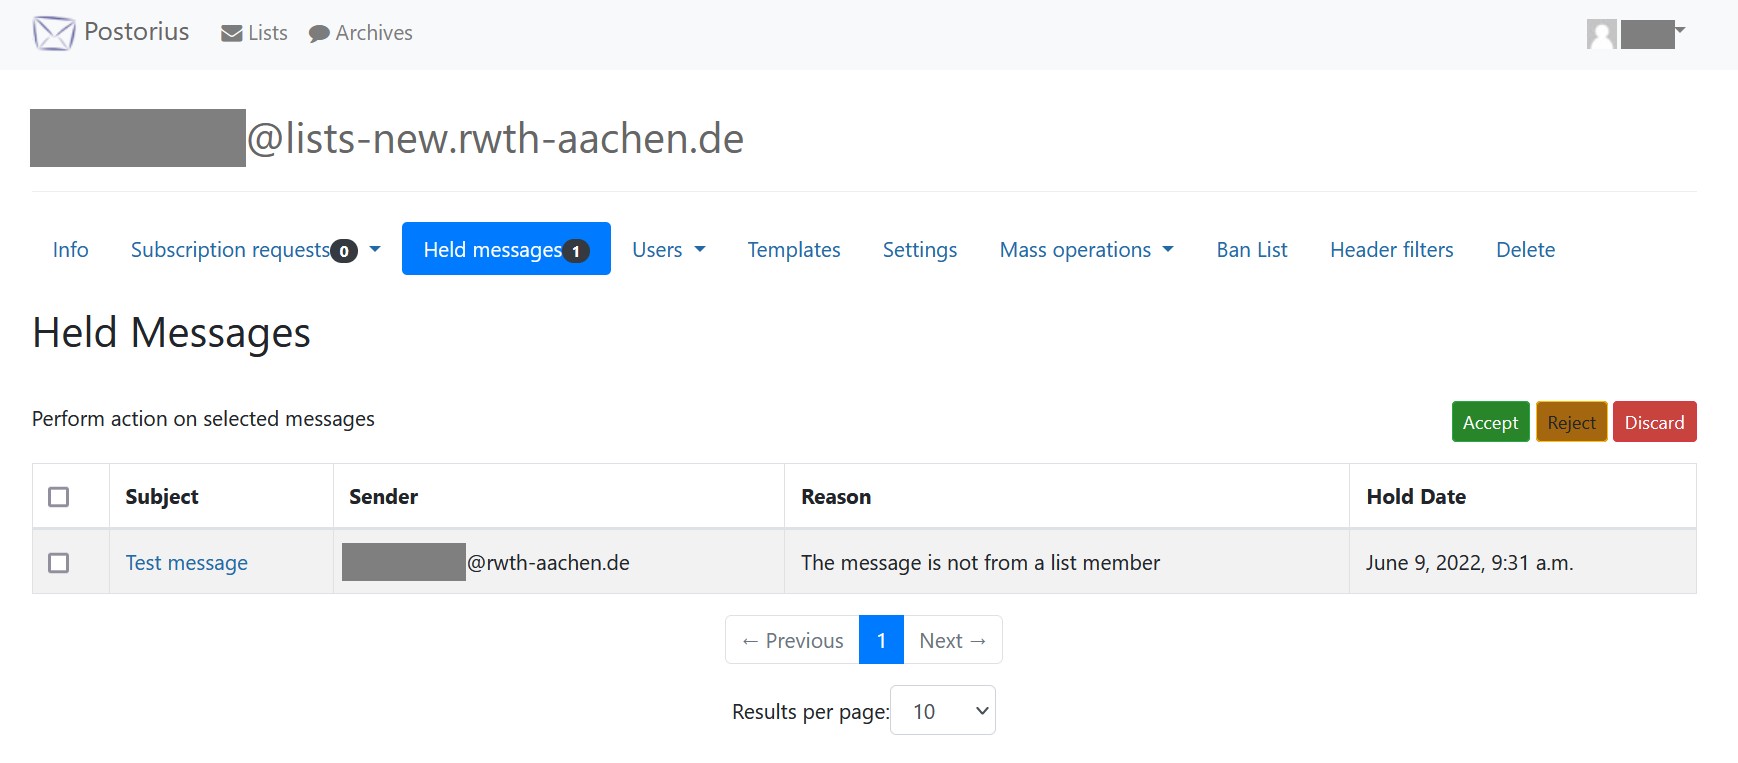Open the Results per page selector

click(x=942, y=711)
